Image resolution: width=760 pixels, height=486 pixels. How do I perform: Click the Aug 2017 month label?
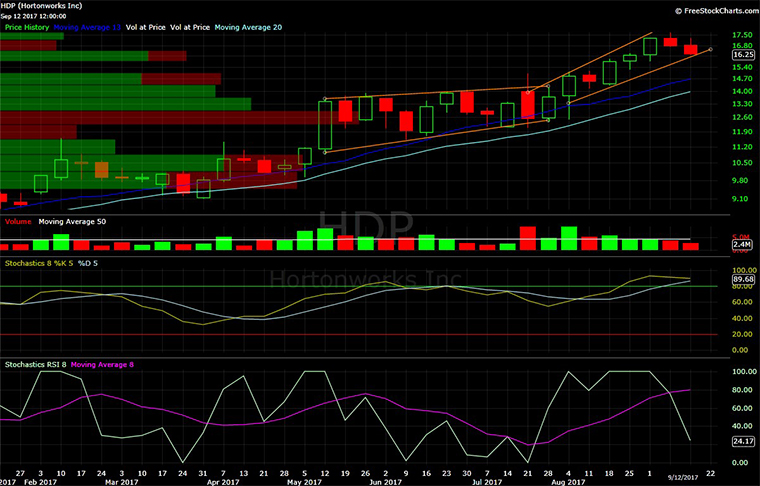point(568,482)
